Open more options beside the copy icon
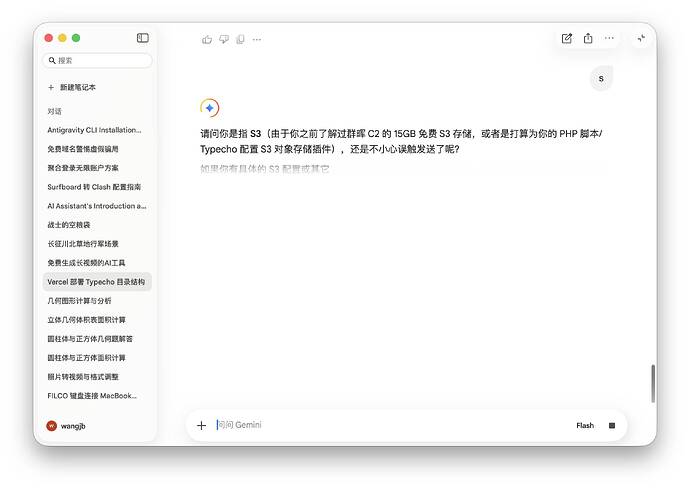 coord(257,40)
